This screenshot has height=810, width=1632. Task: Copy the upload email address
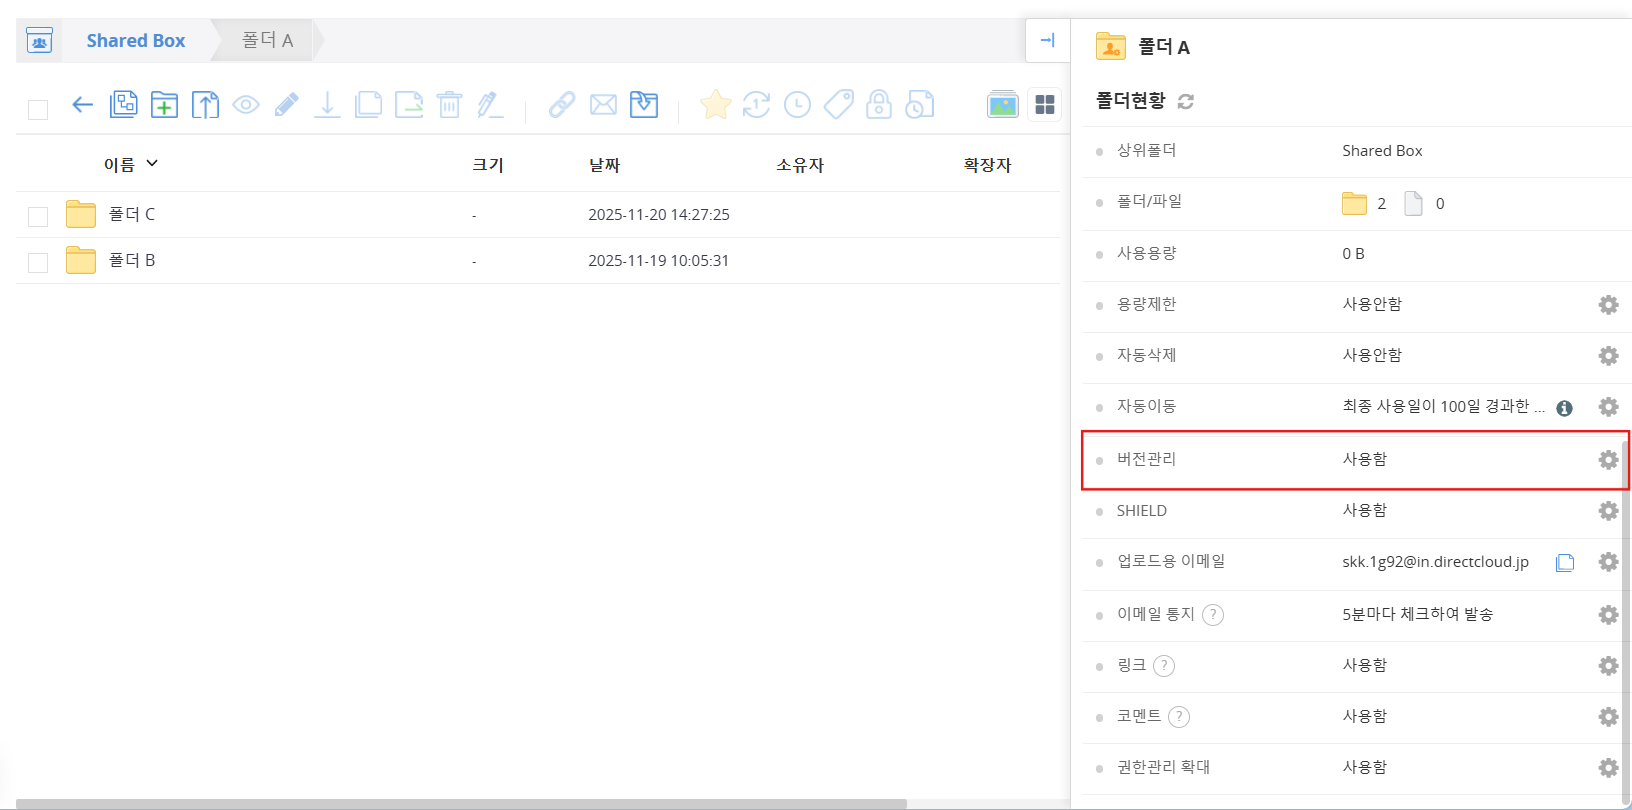(x=1565, y=563)
